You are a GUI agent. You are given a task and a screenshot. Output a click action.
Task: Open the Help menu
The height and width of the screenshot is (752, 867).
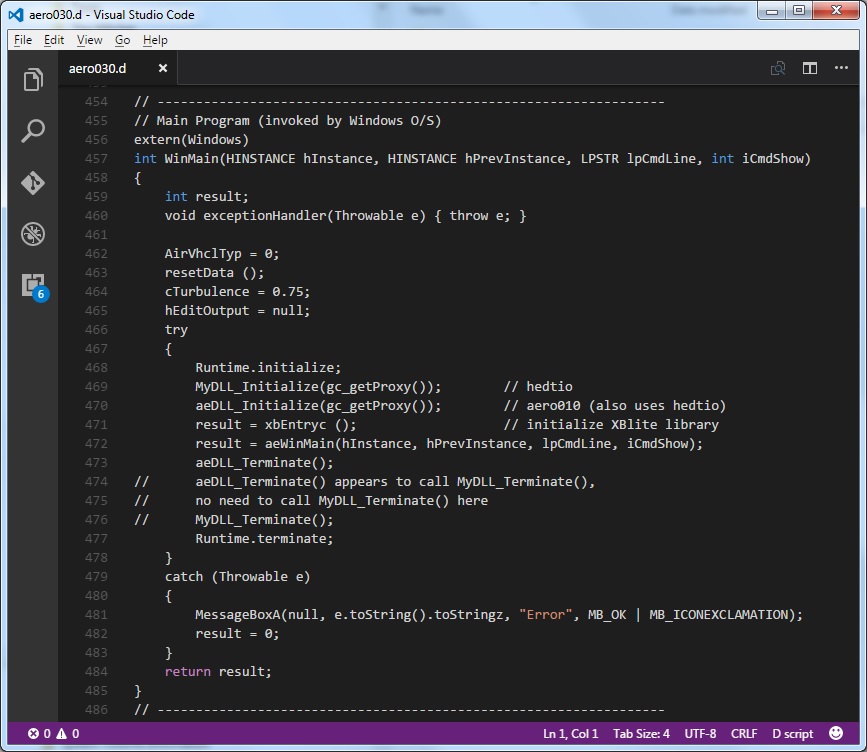(x=155, y=40)
